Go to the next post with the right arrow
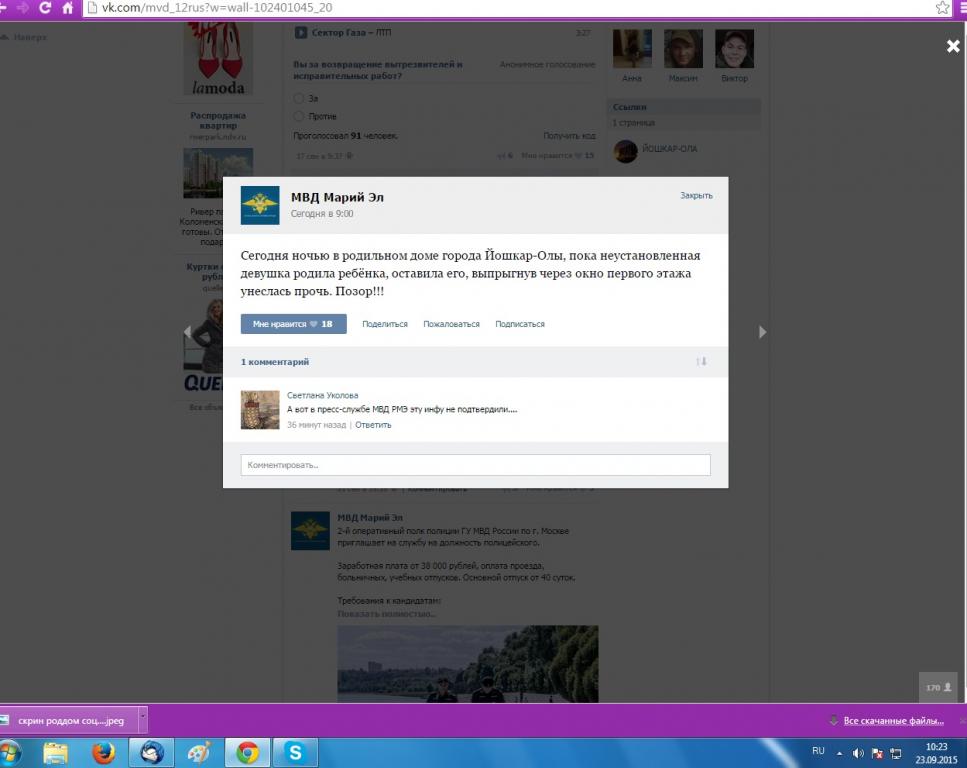The width and height of the screenshot is (967, 768). 763,332
